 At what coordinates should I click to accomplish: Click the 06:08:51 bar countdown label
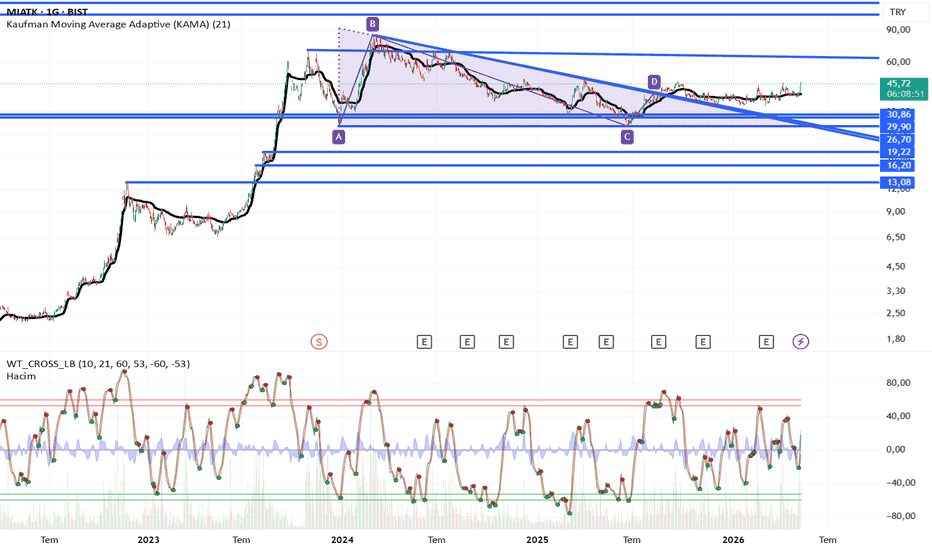point(905,94)
